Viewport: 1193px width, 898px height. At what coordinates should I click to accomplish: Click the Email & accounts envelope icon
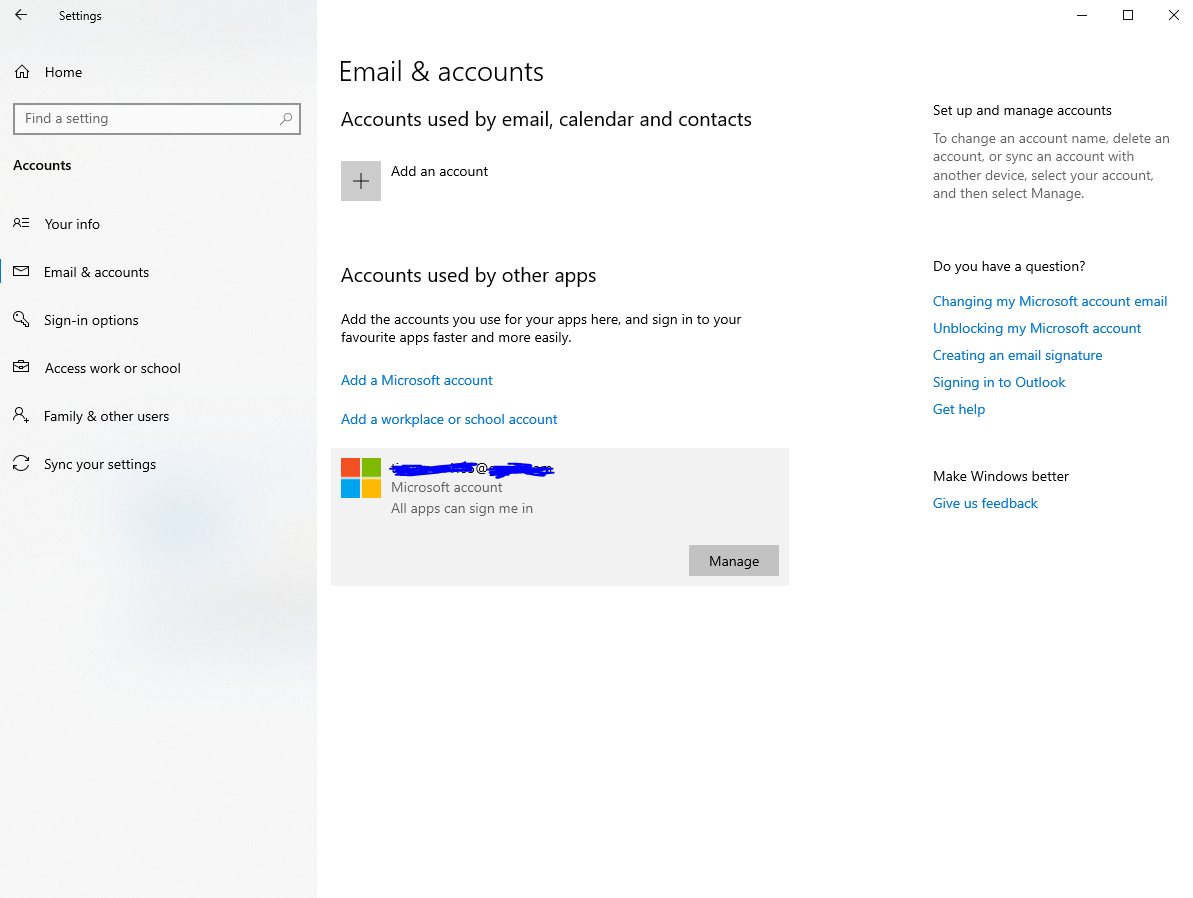(21, 272)
